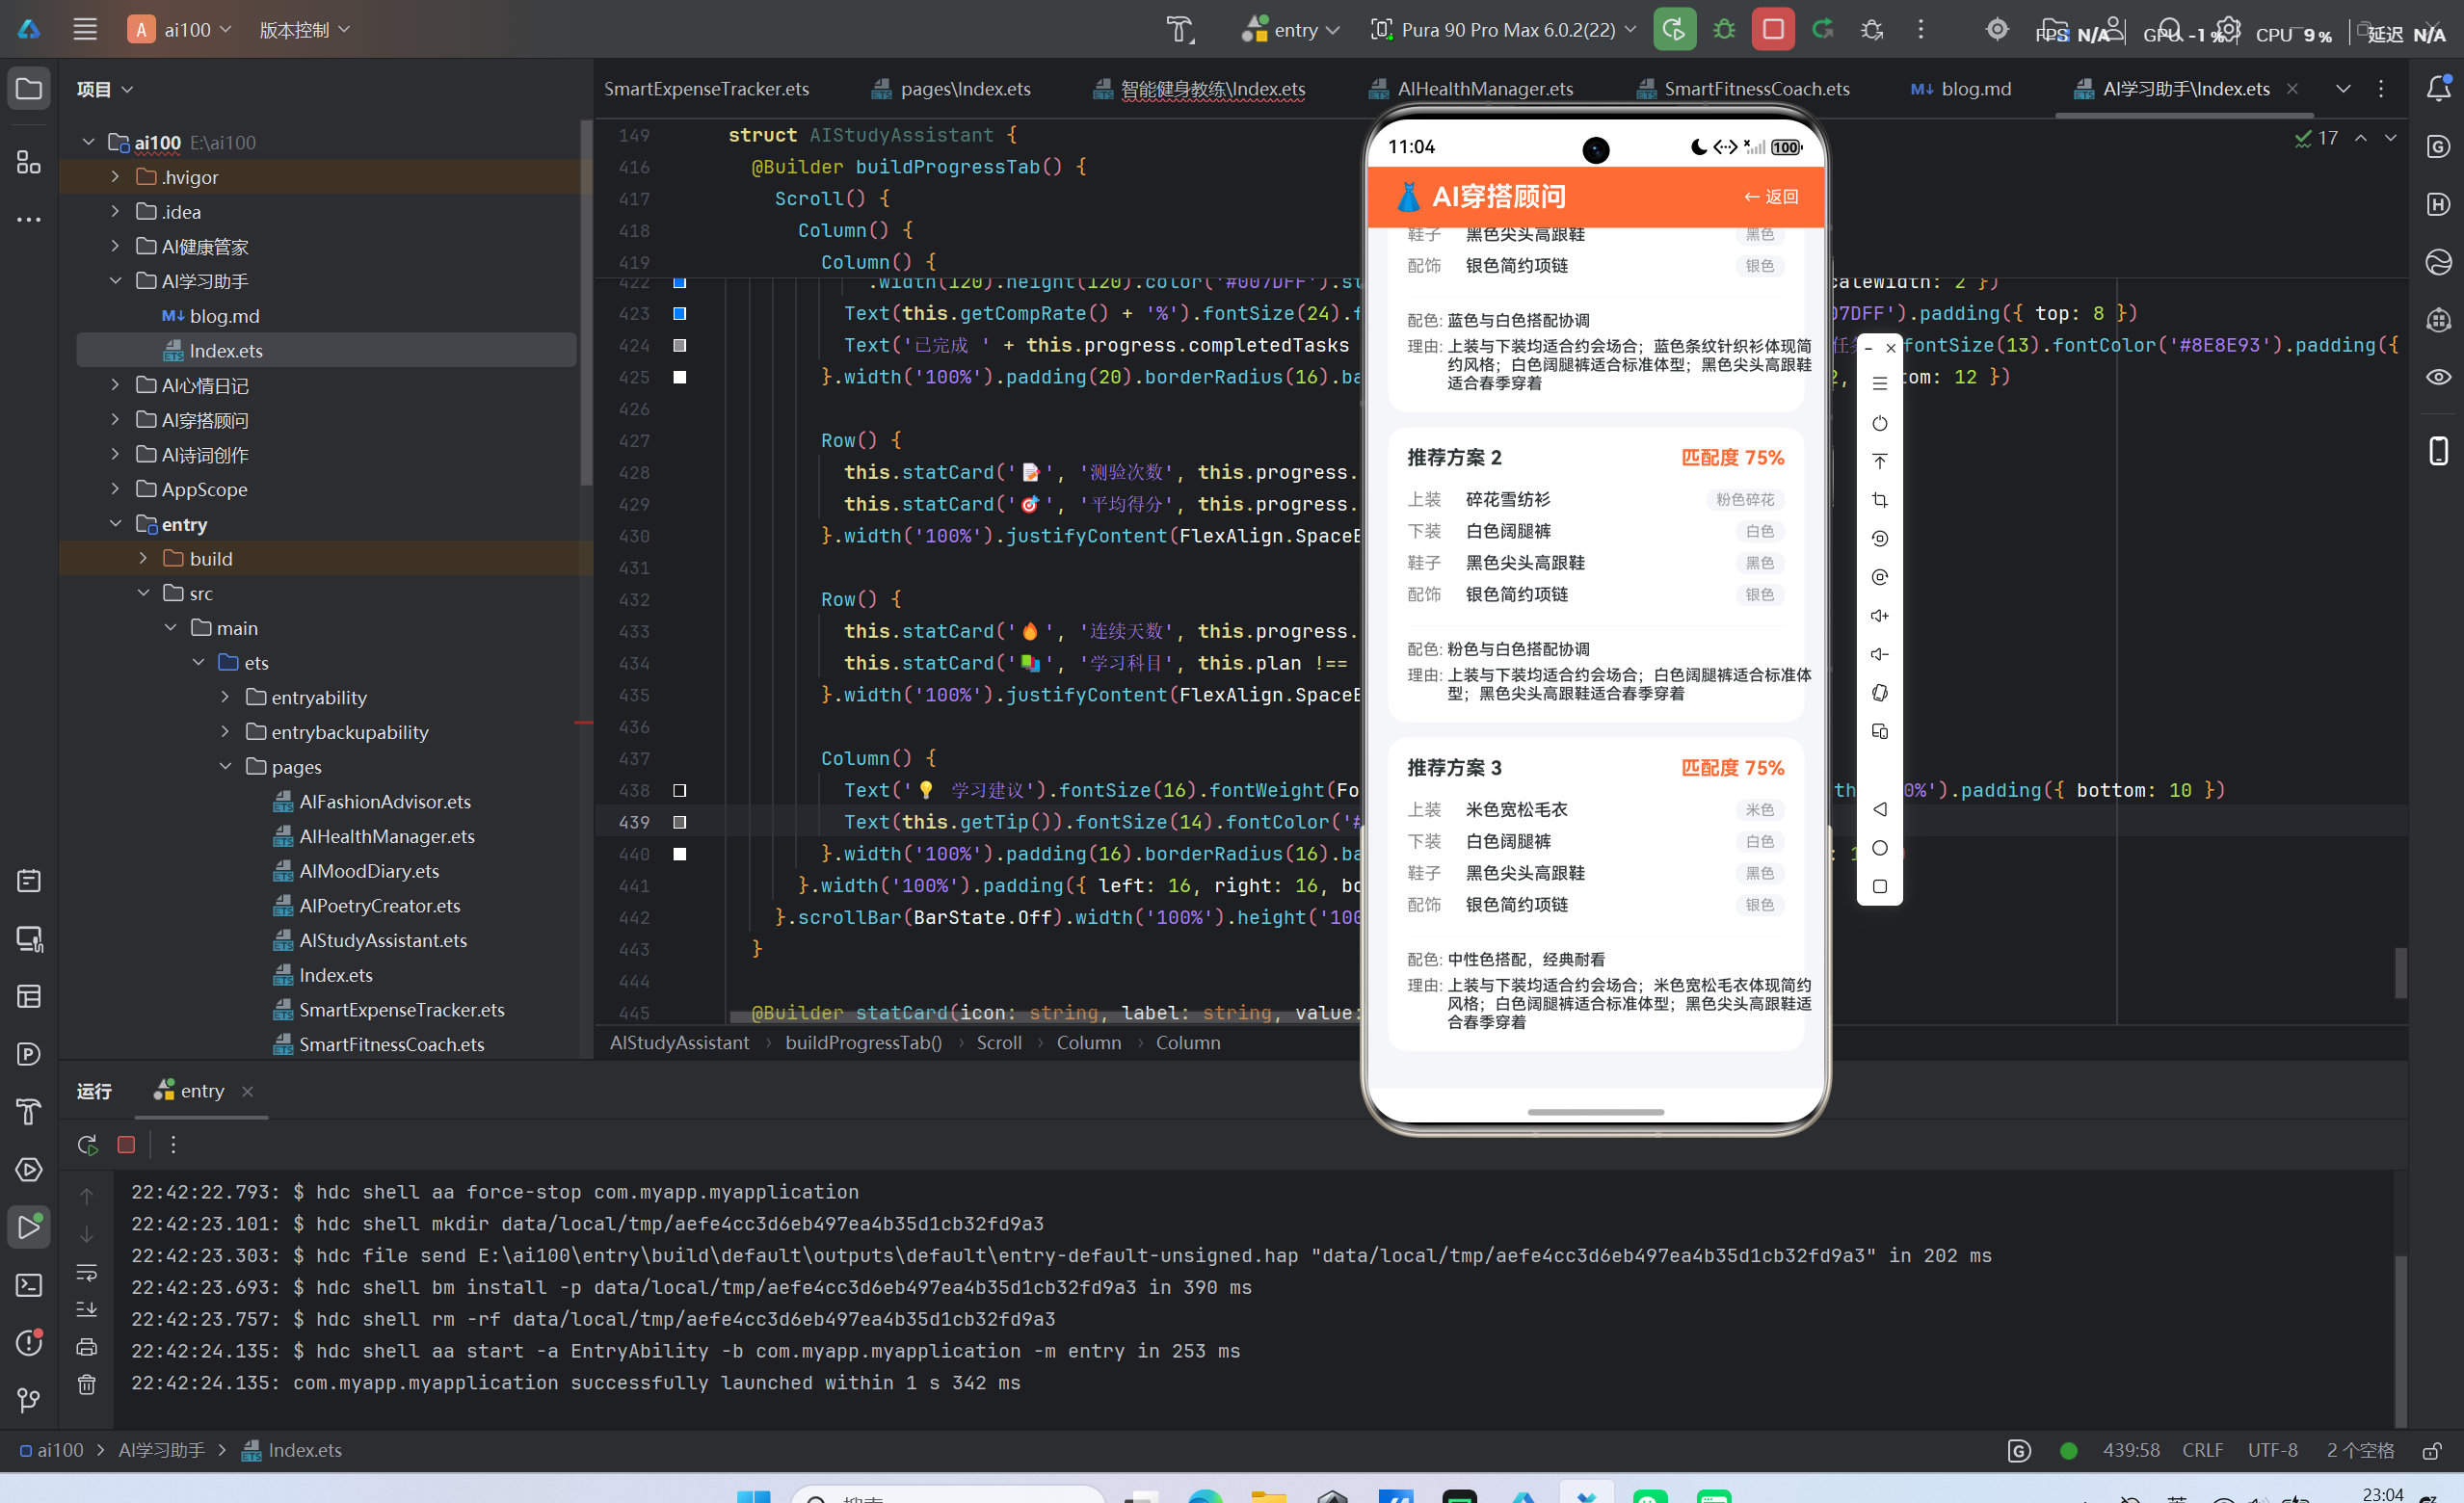Click the Debug bug icon in toolbar
This screenshot has height=1503, width=2464.
[x=1724, y=29]
